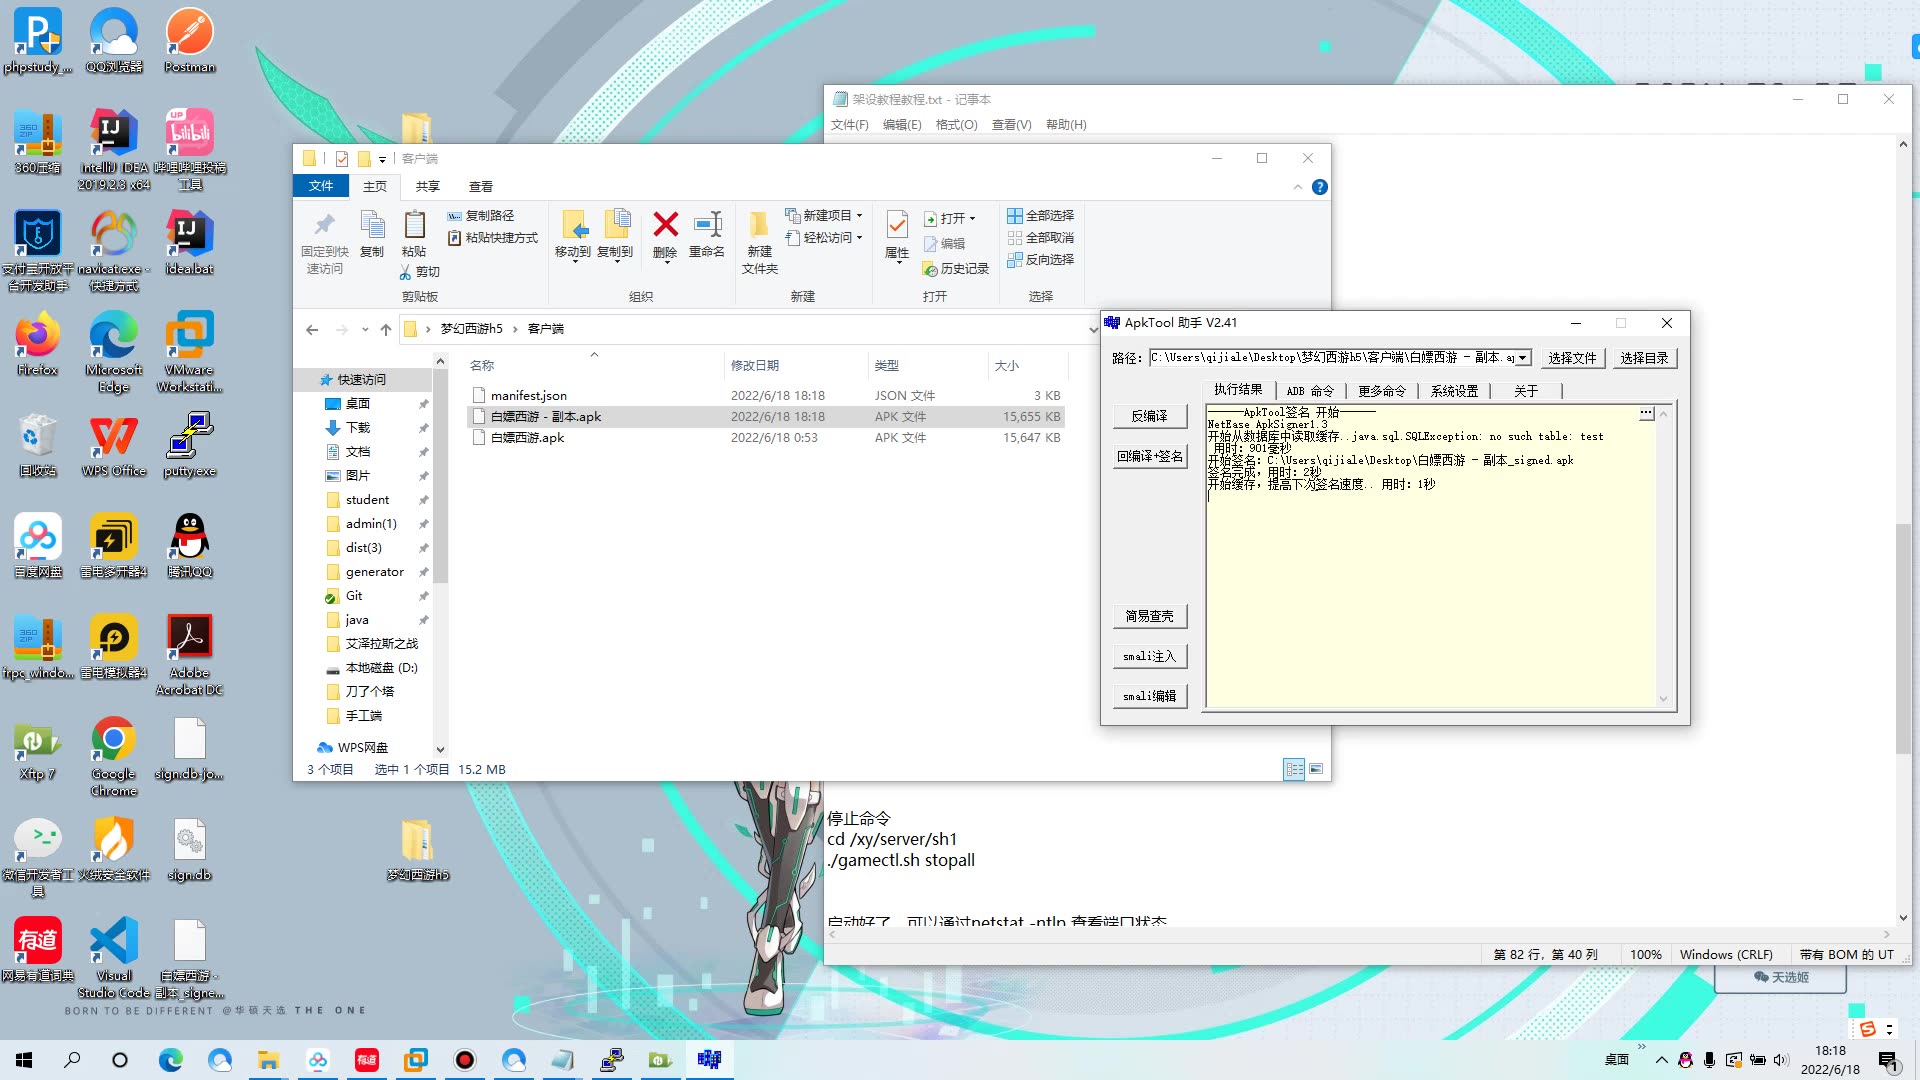Open Recycle Bin on desktop
Image resolution: width=1920 pixels, height=1080 pixels.
tap(38, 445)
